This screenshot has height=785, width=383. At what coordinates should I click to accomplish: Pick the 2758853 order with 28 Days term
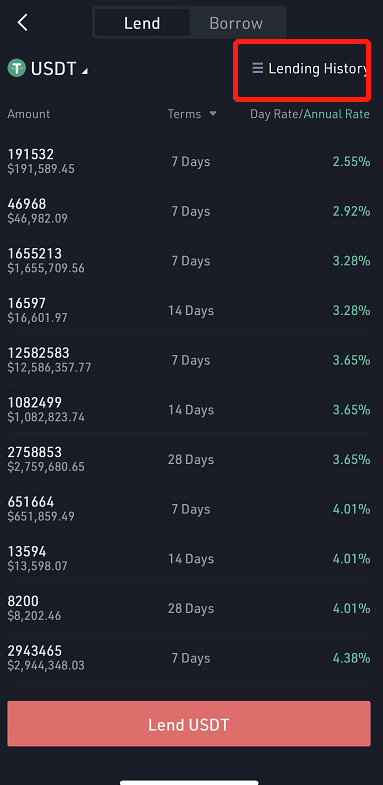[x=189, y=459]
